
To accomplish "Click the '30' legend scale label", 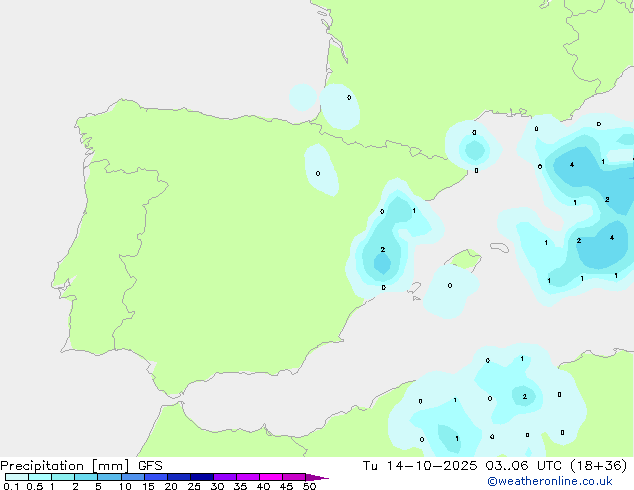I will (x=217, y=486).
